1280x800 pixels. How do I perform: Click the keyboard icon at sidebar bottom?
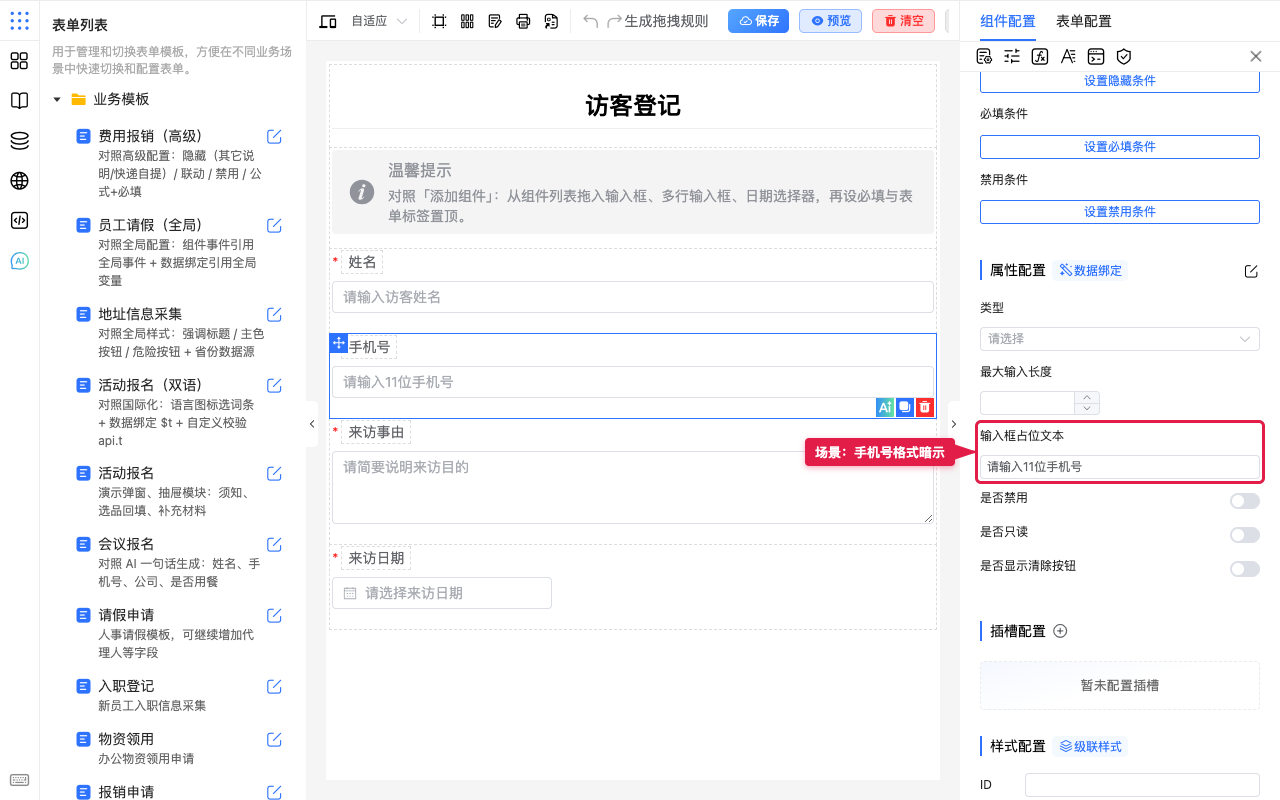pyautogui.click(x=19, y=780)
